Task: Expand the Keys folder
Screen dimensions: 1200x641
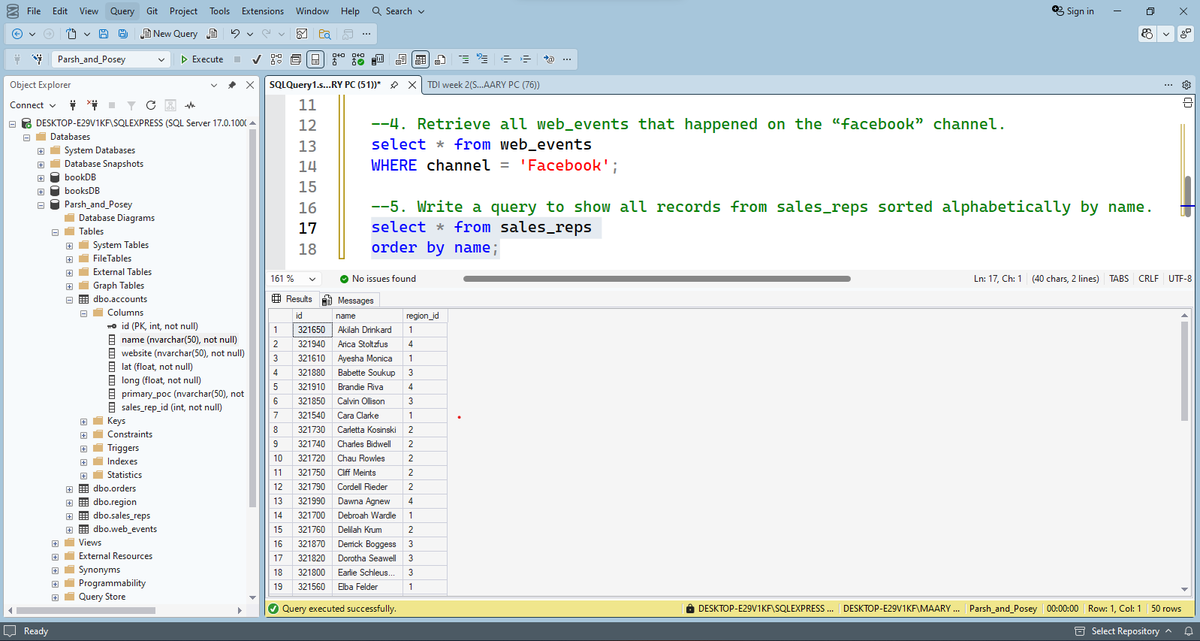Action: tap(84, 421)
